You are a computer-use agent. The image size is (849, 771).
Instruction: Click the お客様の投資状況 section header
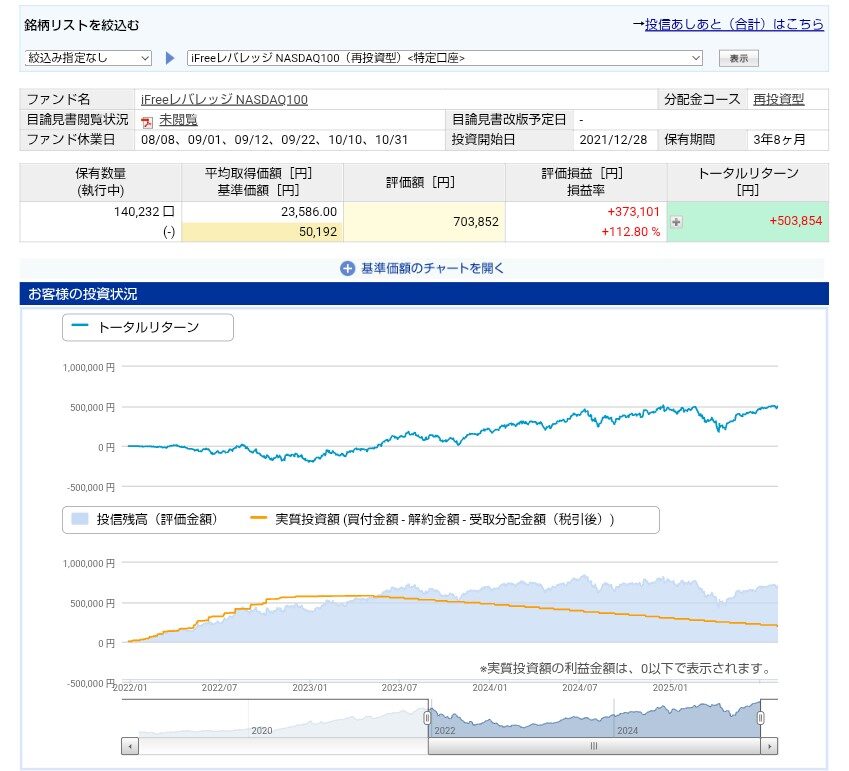[x=424, y=294]
